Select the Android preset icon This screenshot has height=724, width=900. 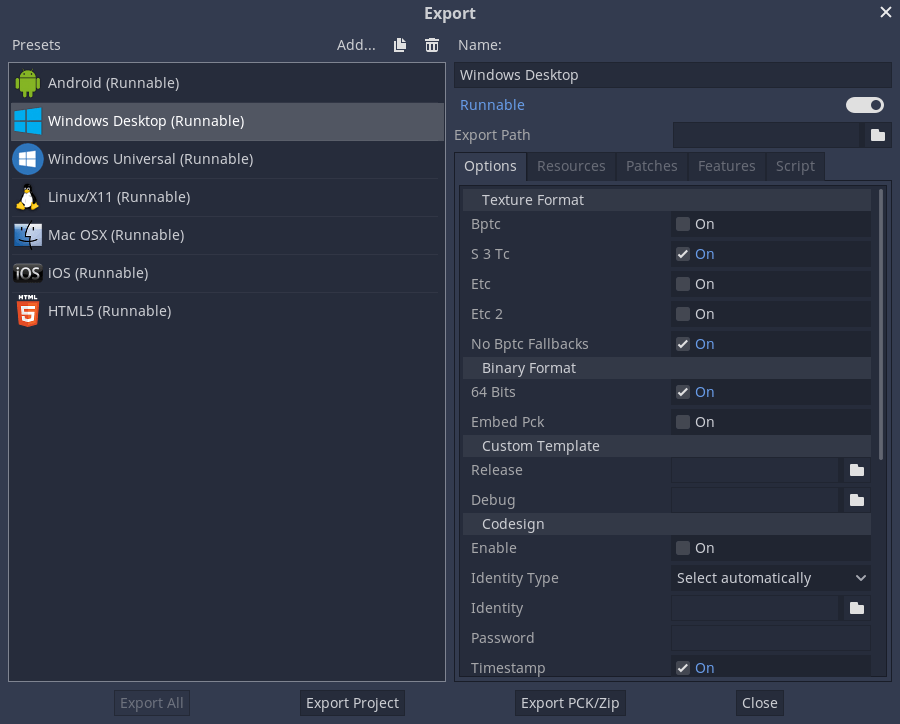coord(28,83)
